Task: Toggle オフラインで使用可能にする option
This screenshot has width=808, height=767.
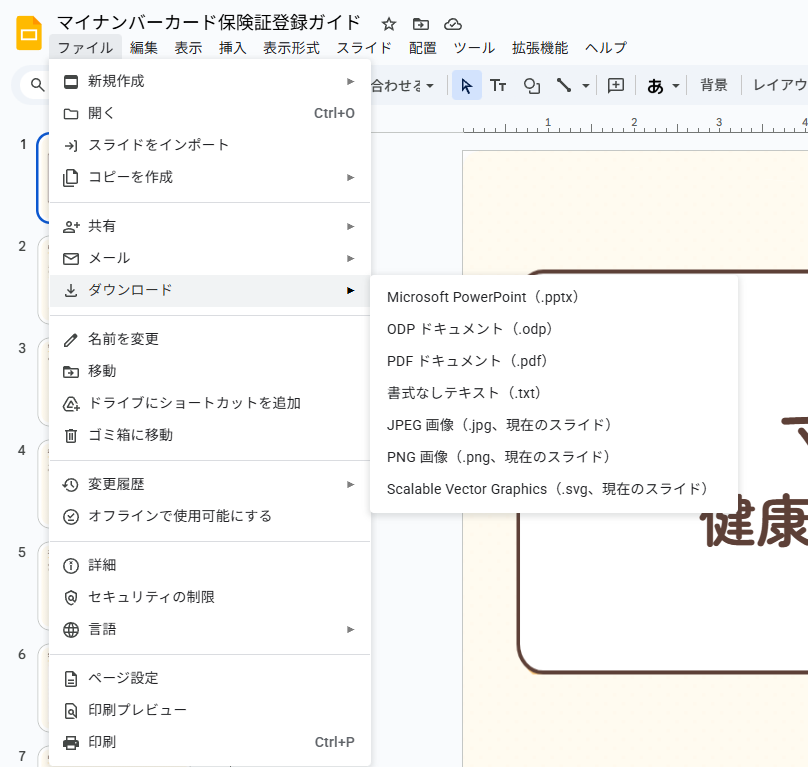Action: pos(210,516)
